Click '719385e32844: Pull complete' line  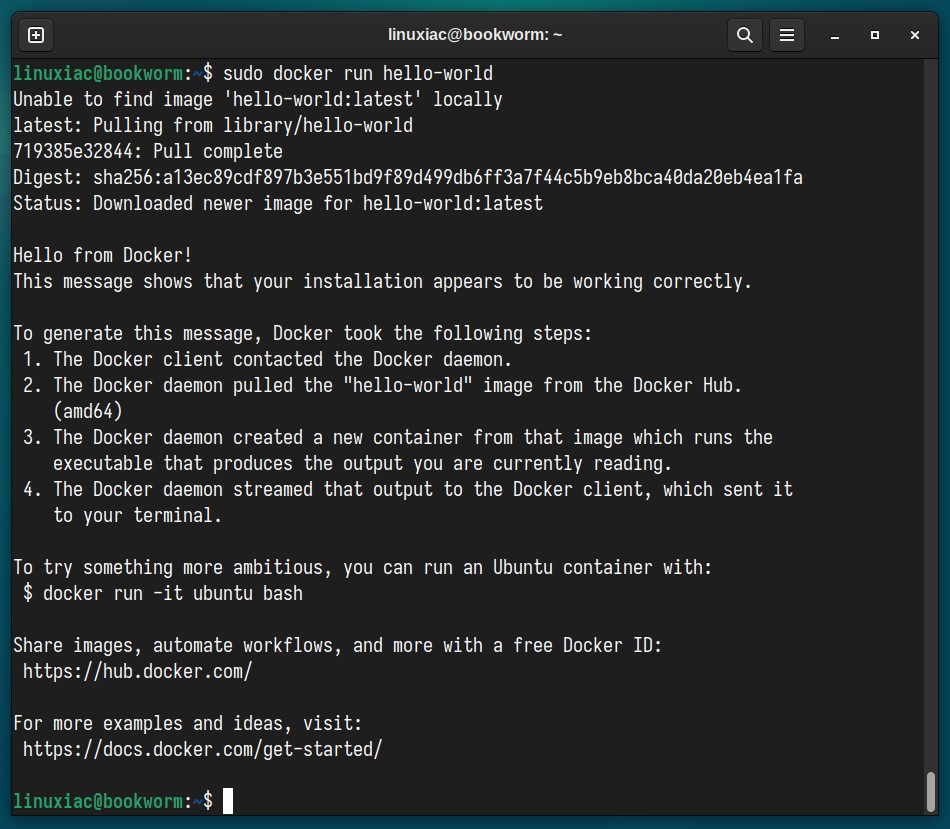[x=148, y=151]
